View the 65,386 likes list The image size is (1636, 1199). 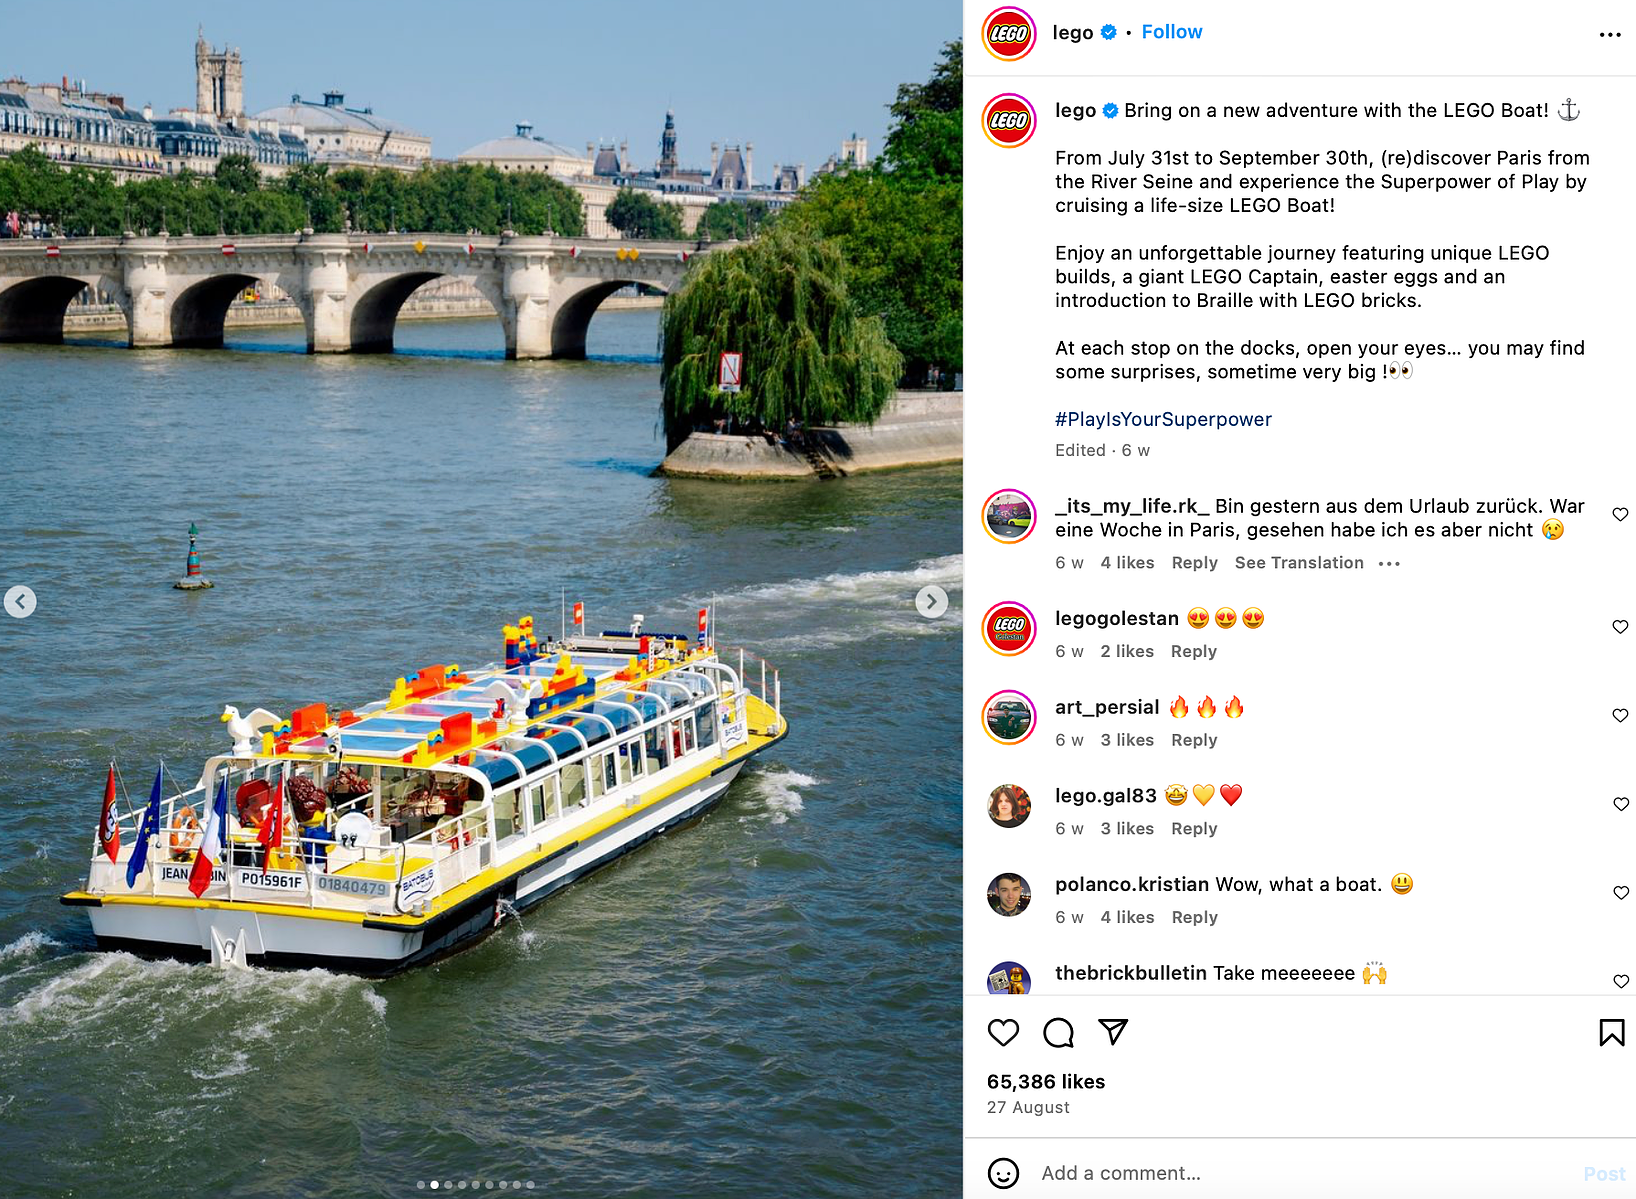coord(1046,1082)
